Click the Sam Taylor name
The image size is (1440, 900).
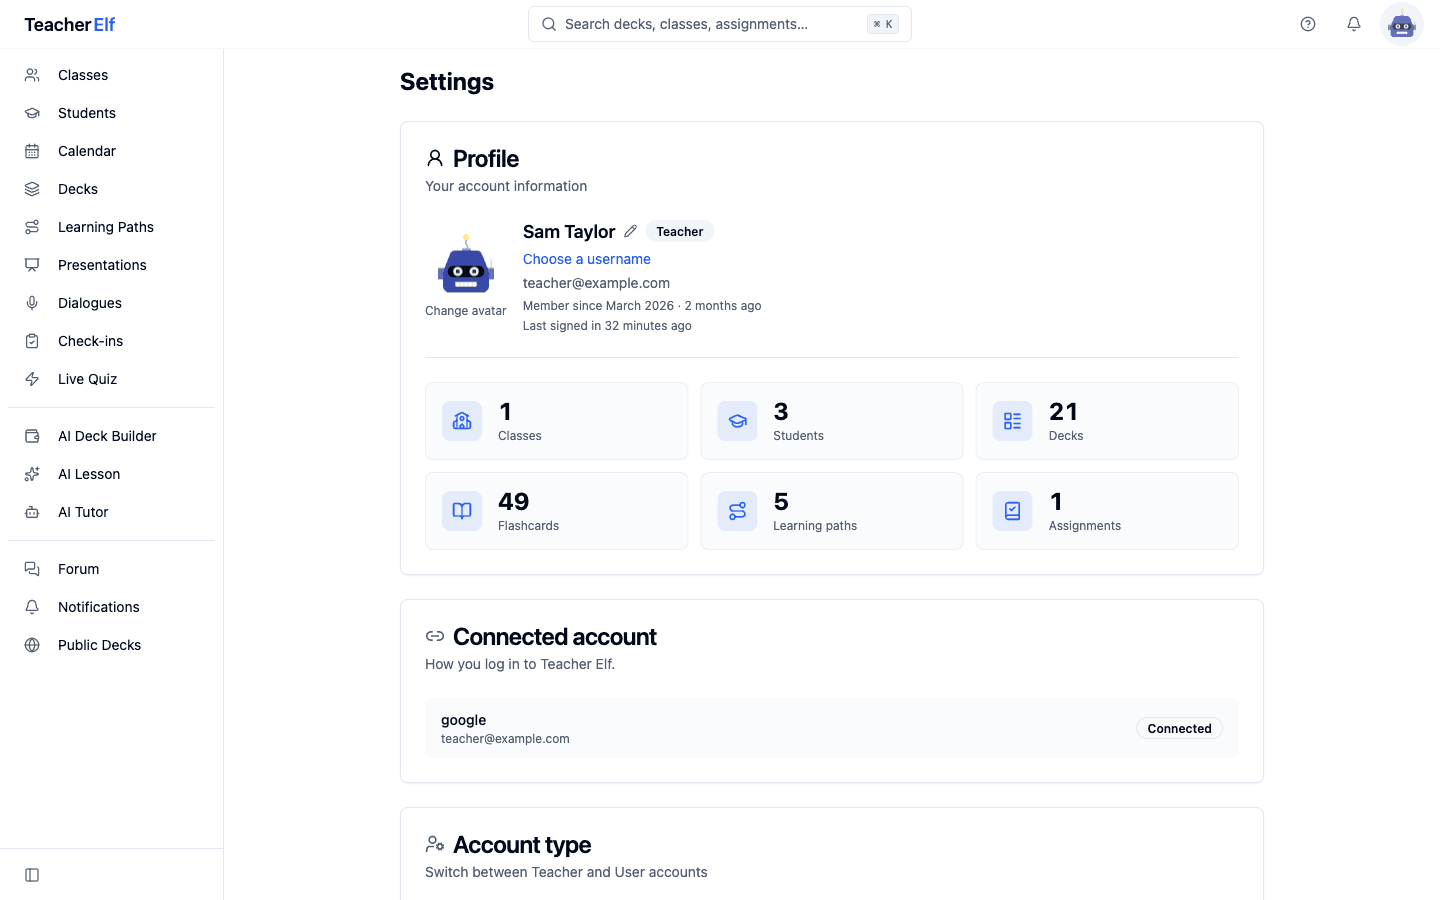click(569, 231)
